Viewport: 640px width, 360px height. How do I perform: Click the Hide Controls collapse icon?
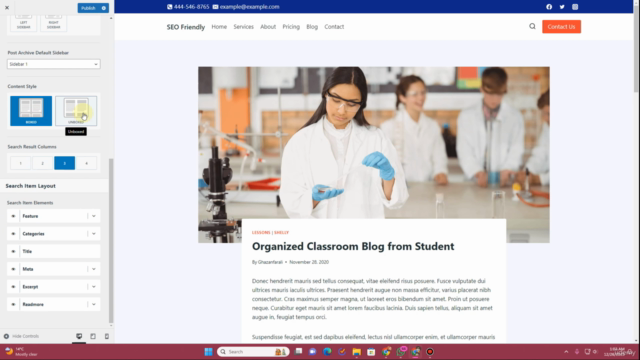(x=6, y=336)
